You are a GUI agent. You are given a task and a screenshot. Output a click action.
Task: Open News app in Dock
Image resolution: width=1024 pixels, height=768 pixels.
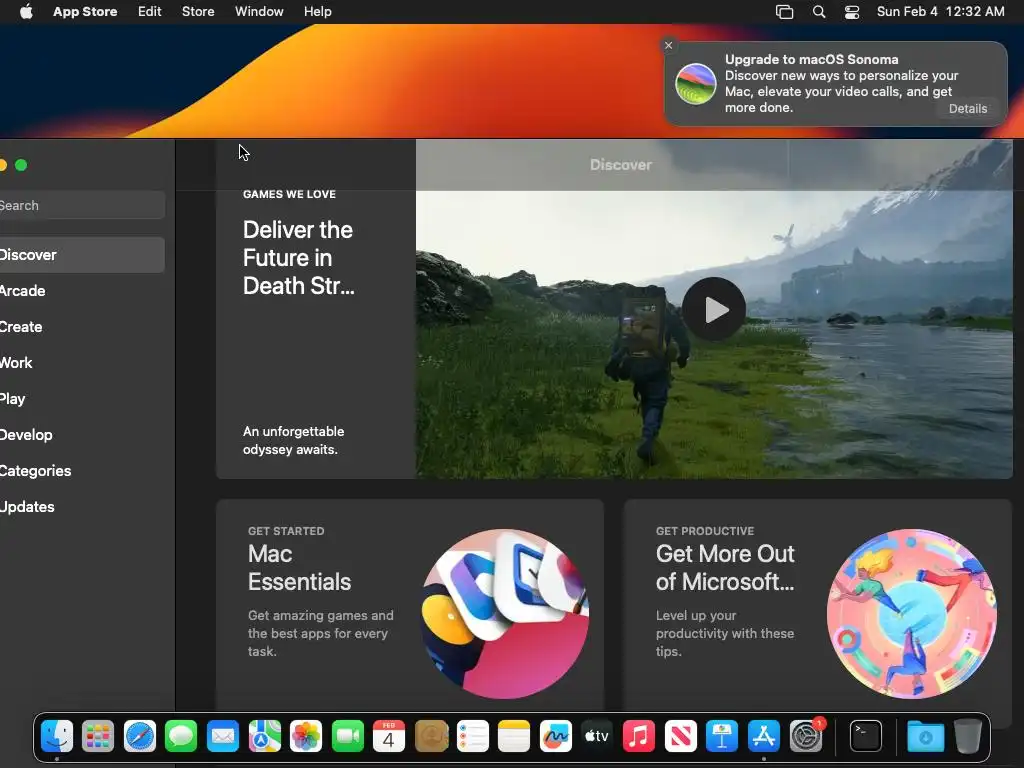click(x=680, y=737)
